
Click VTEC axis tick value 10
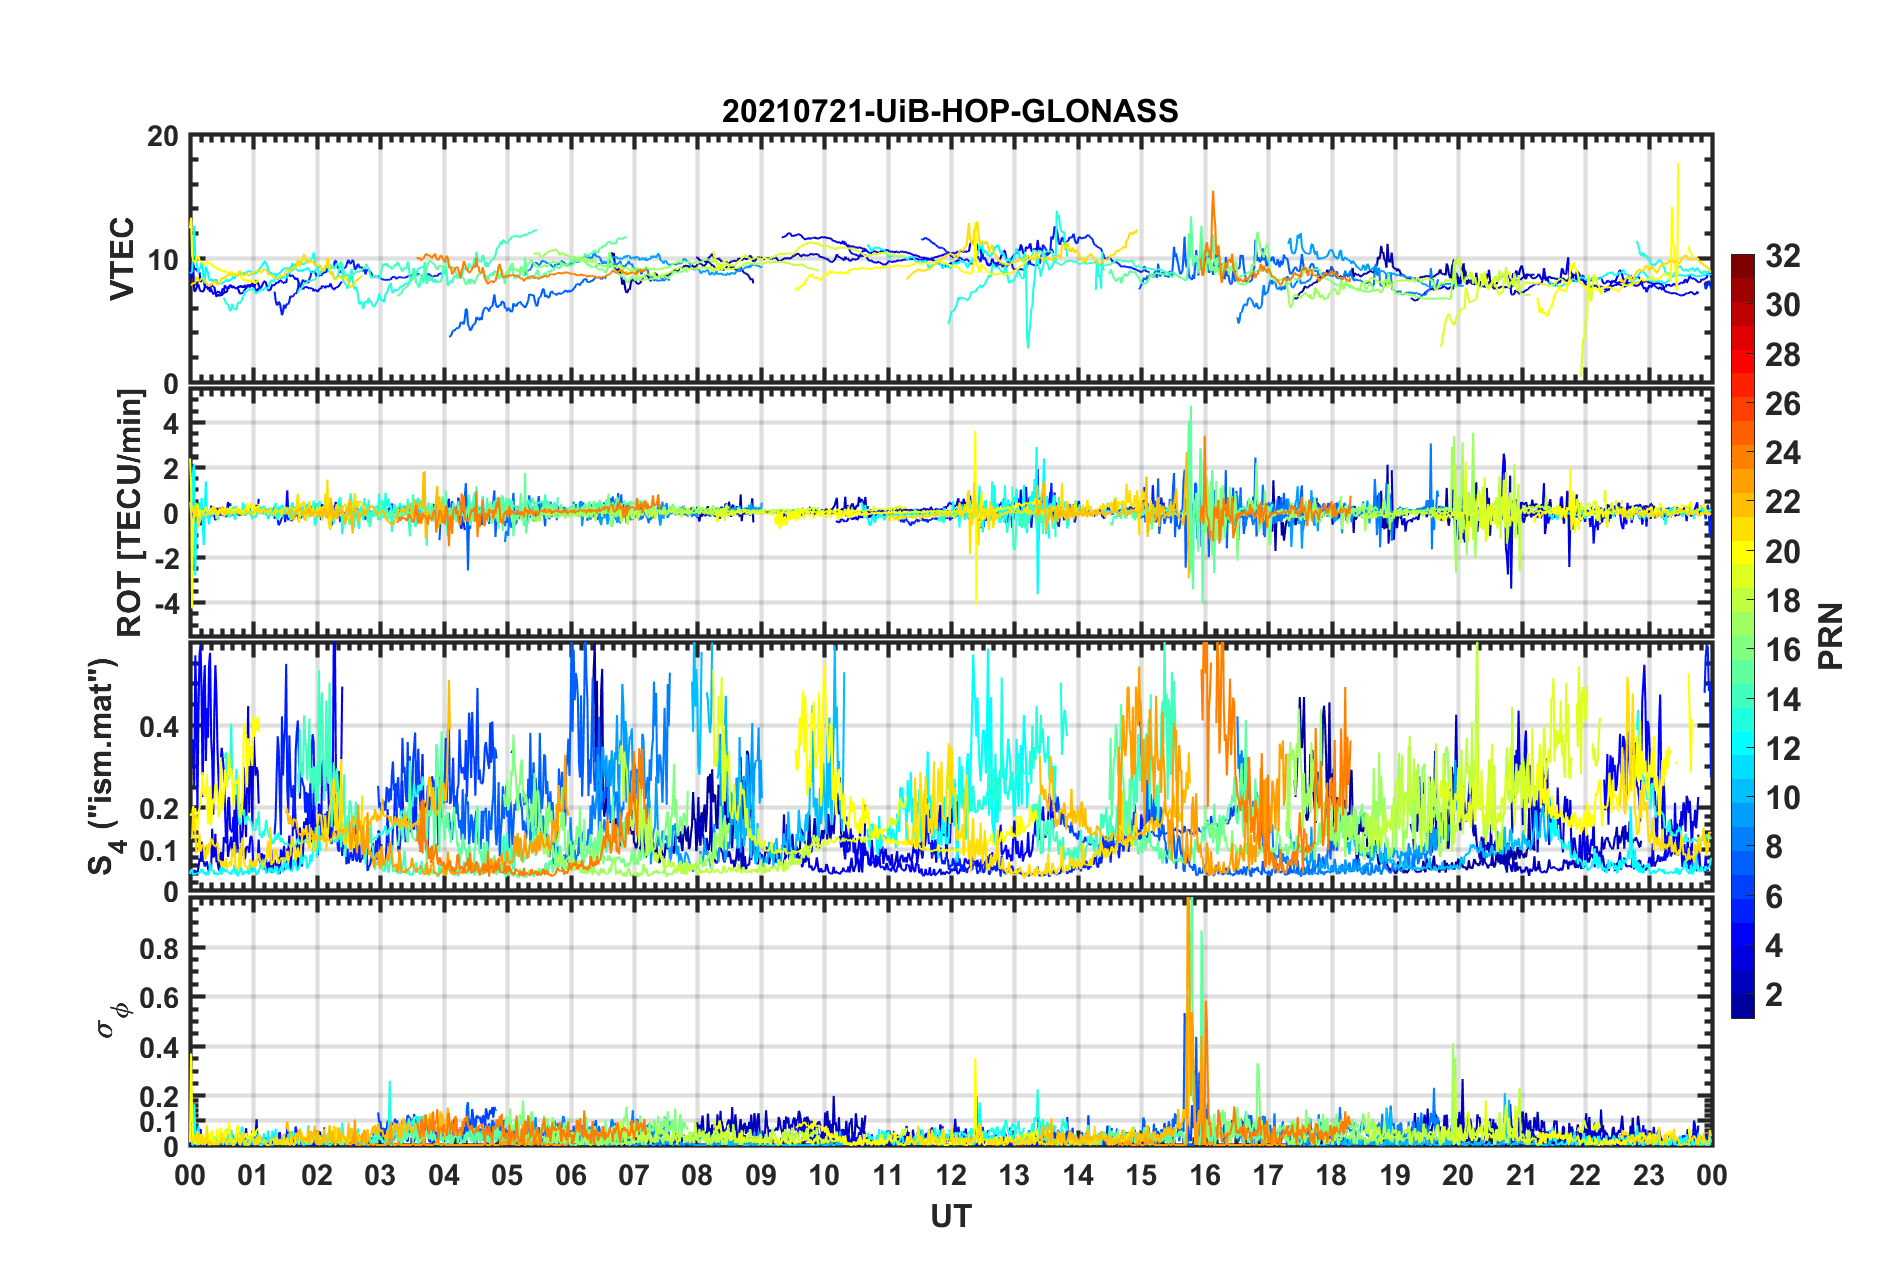163,260
